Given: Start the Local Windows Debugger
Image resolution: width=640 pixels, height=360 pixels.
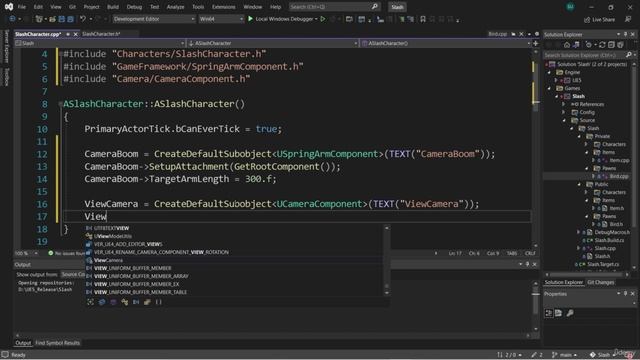Looking at the screenshot, I should point(283,19).
